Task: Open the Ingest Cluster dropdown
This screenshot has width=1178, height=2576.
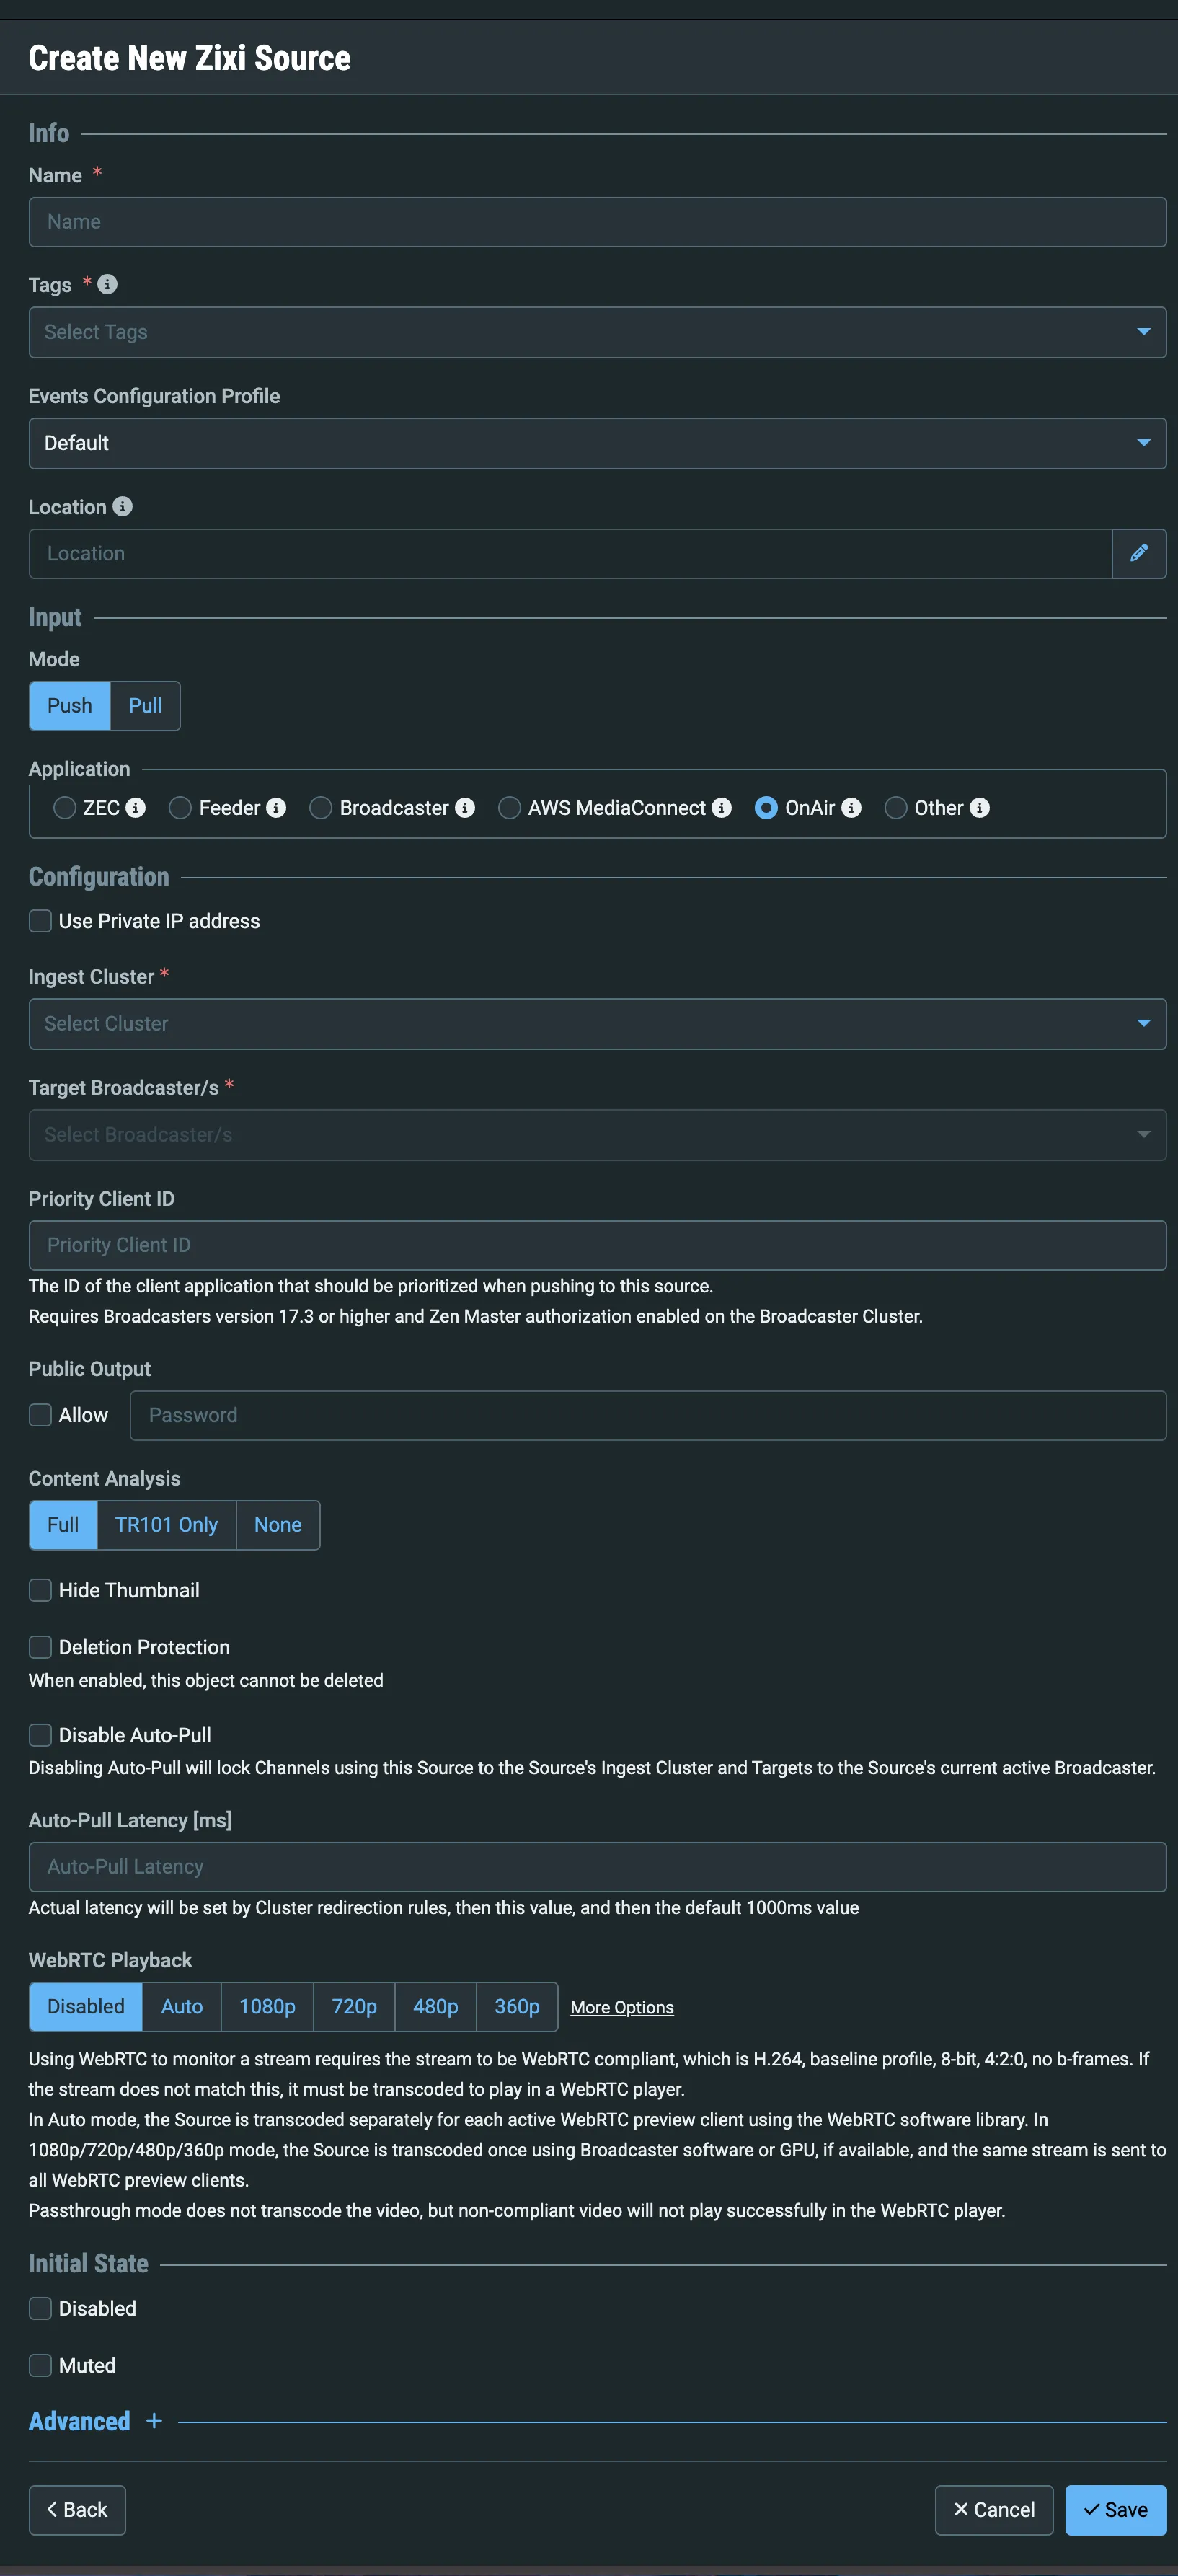Action: pos(597,1024)
